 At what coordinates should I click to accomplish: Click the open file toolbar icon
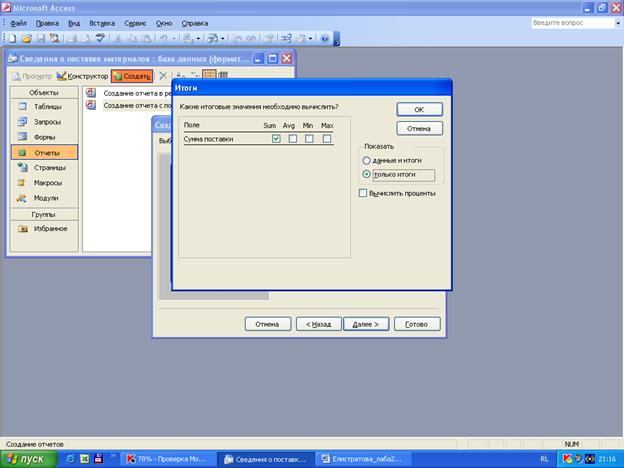(25, 38)
